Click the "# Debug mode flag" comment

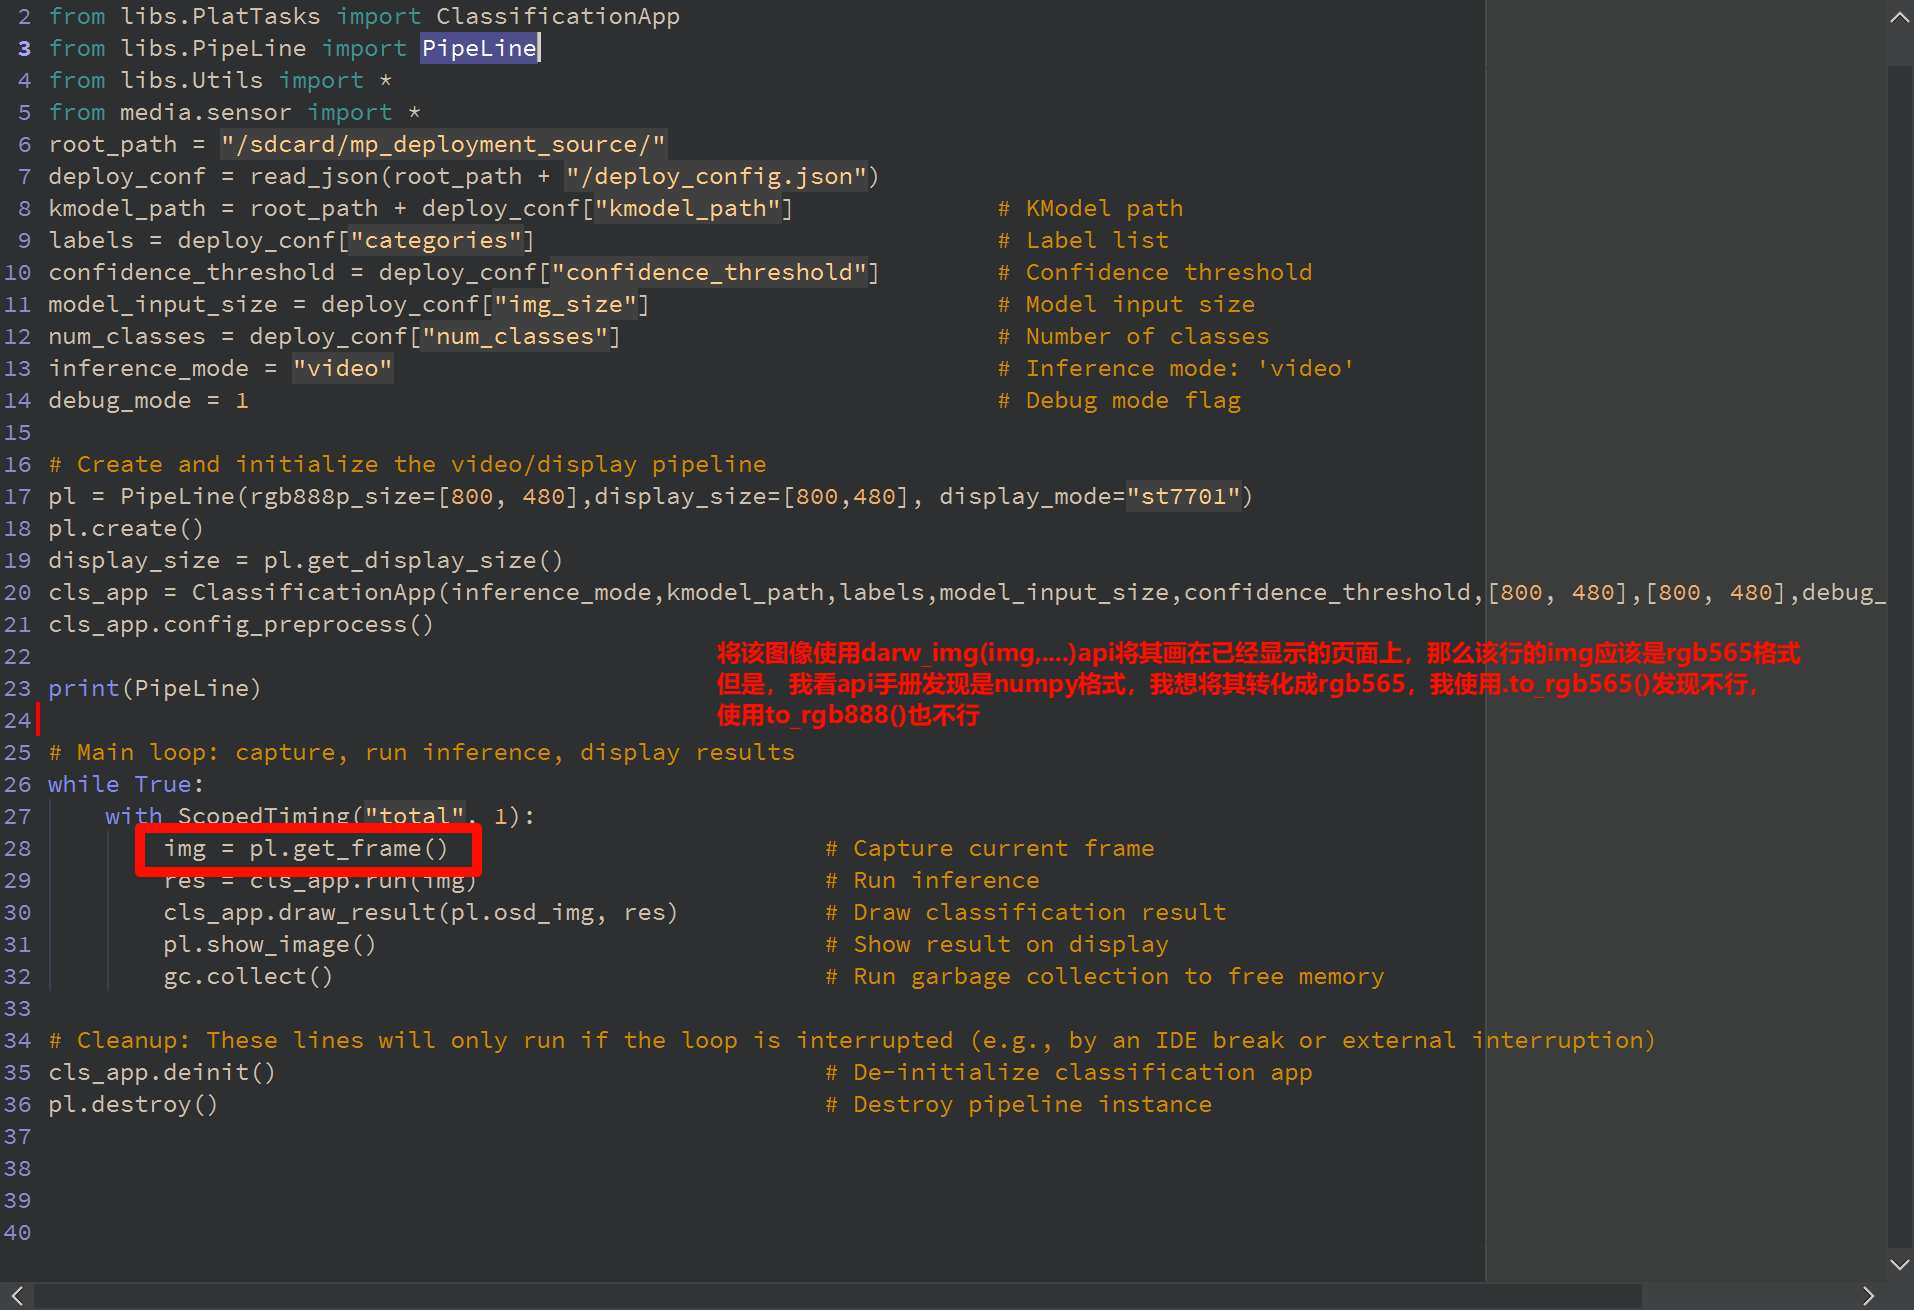(1120, 400)
